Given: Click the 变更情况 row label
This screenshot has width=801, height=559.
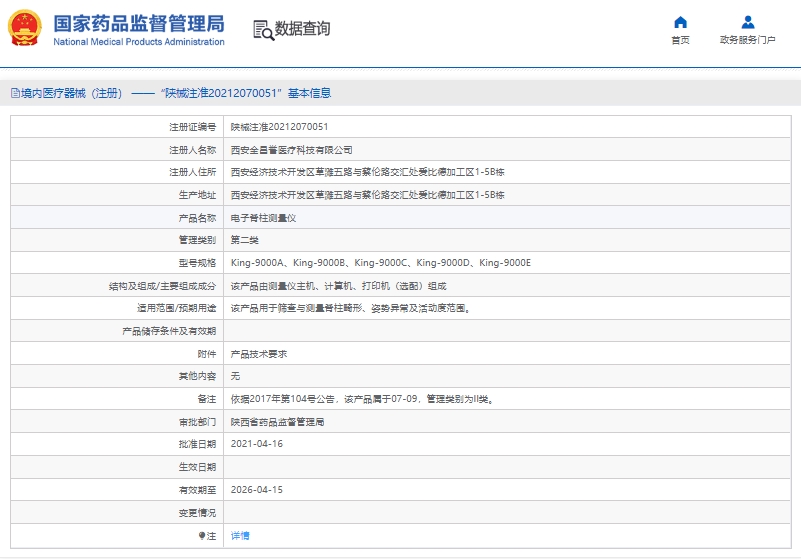Looking at the screenshot, I should pyautogui.click(x=197, y=513).
